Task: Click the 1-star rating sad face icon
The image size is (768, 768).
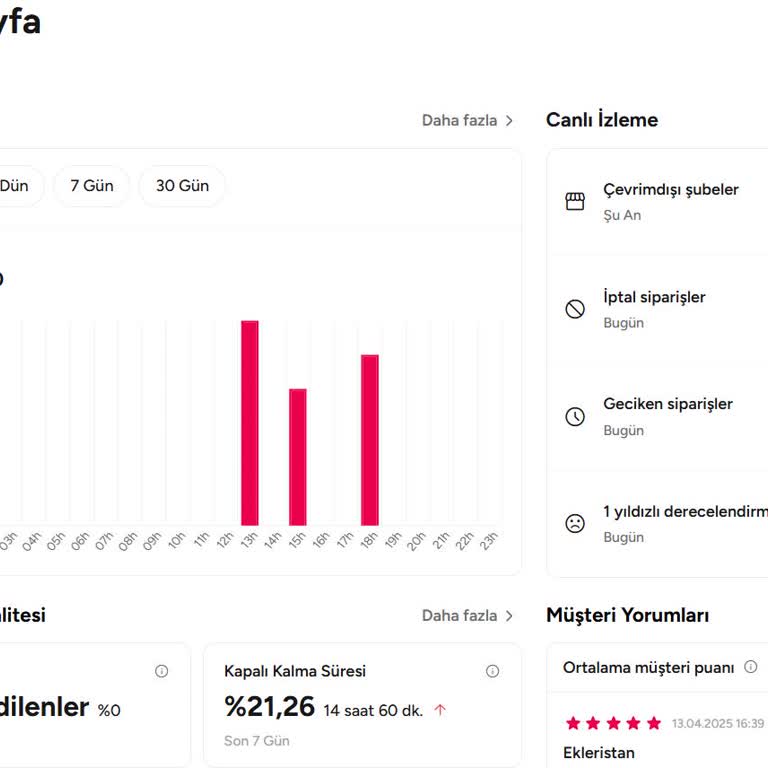Action: 575,523
